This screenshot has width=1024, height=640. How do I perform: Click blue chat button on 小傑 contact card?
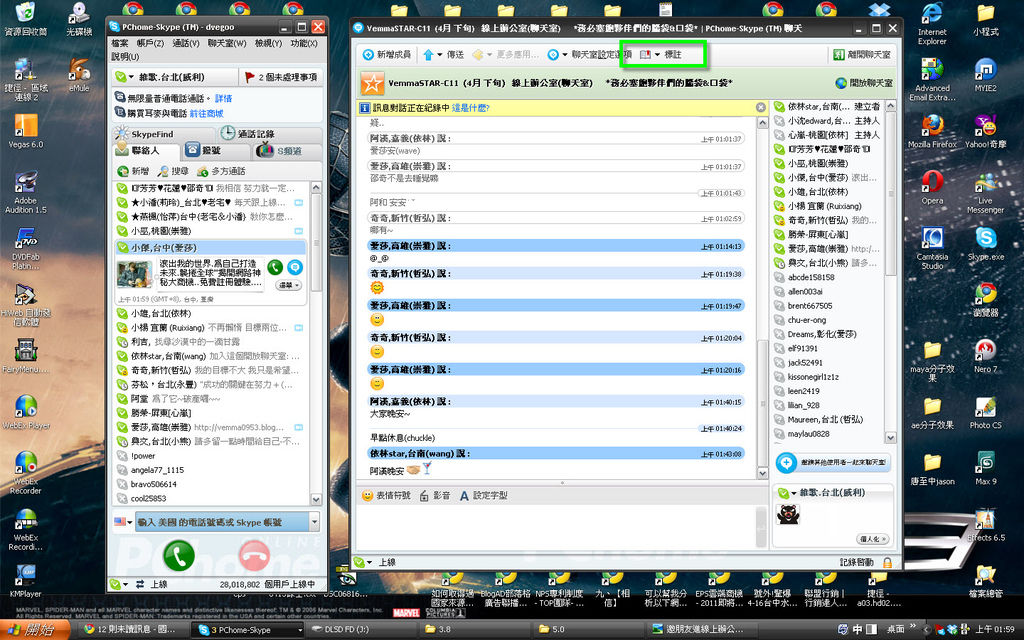[295, 266]
